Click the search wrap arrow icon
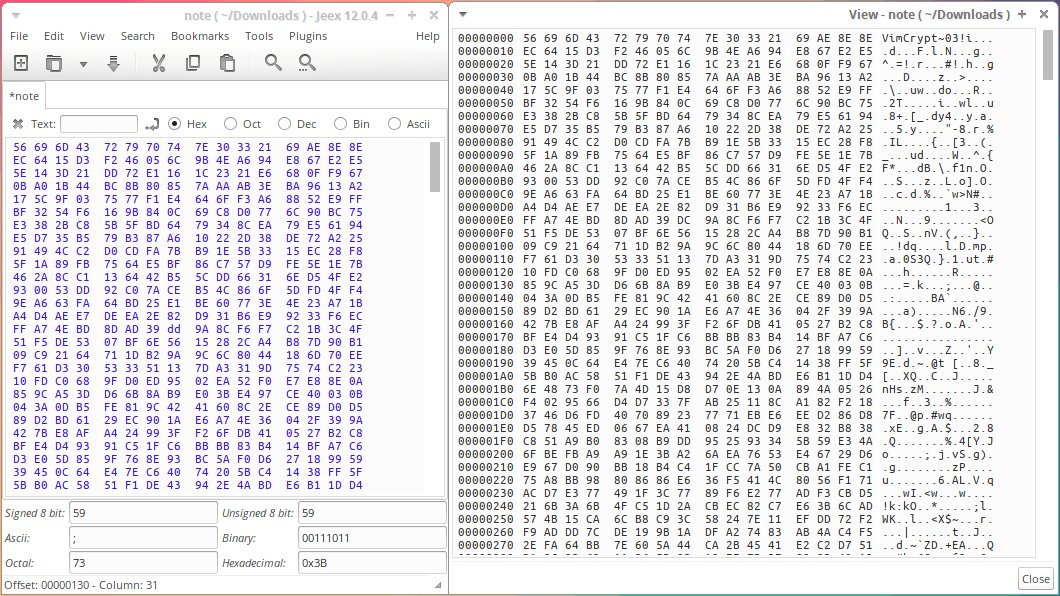The image size is (1060, 596). [x=152, y=124]
